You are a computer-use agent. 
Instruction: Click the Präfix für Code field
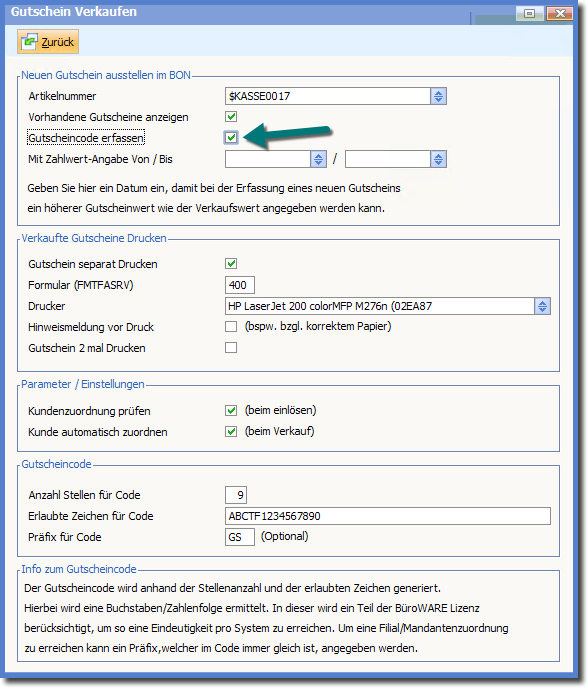(x=240, y=537)
